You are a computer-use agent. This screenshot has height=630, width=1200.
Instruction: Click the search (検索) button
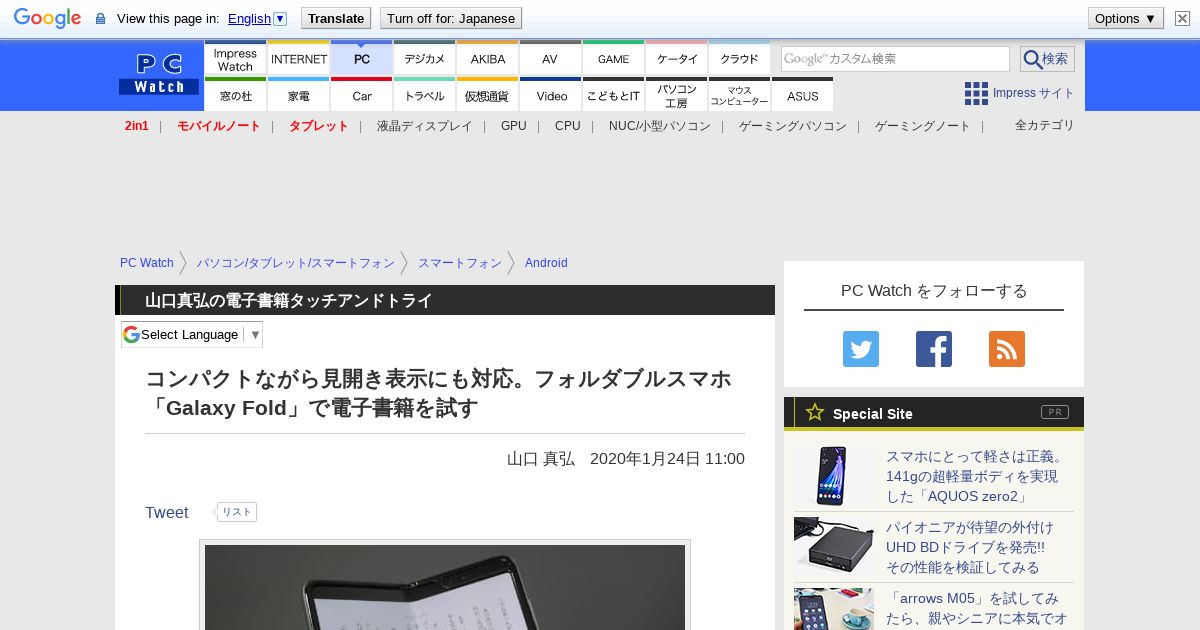coord(1047,59)
